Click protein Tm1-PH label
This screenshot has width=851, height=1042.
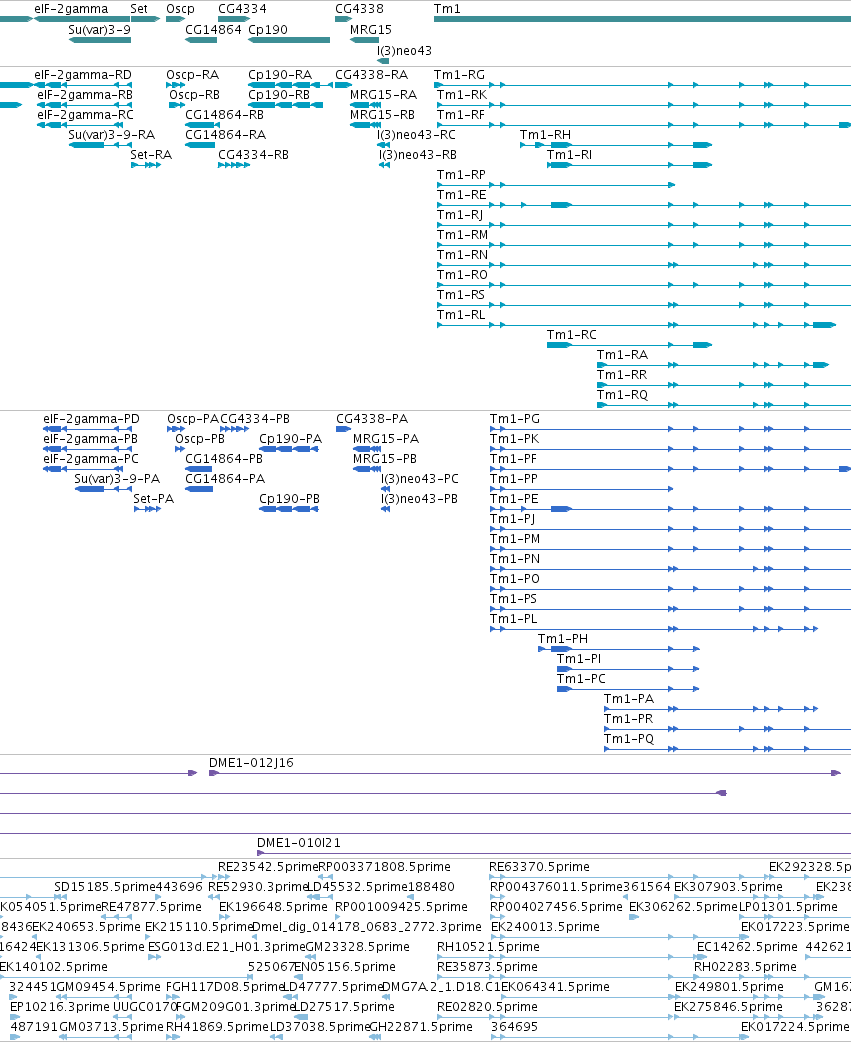(x=563, y=639)
